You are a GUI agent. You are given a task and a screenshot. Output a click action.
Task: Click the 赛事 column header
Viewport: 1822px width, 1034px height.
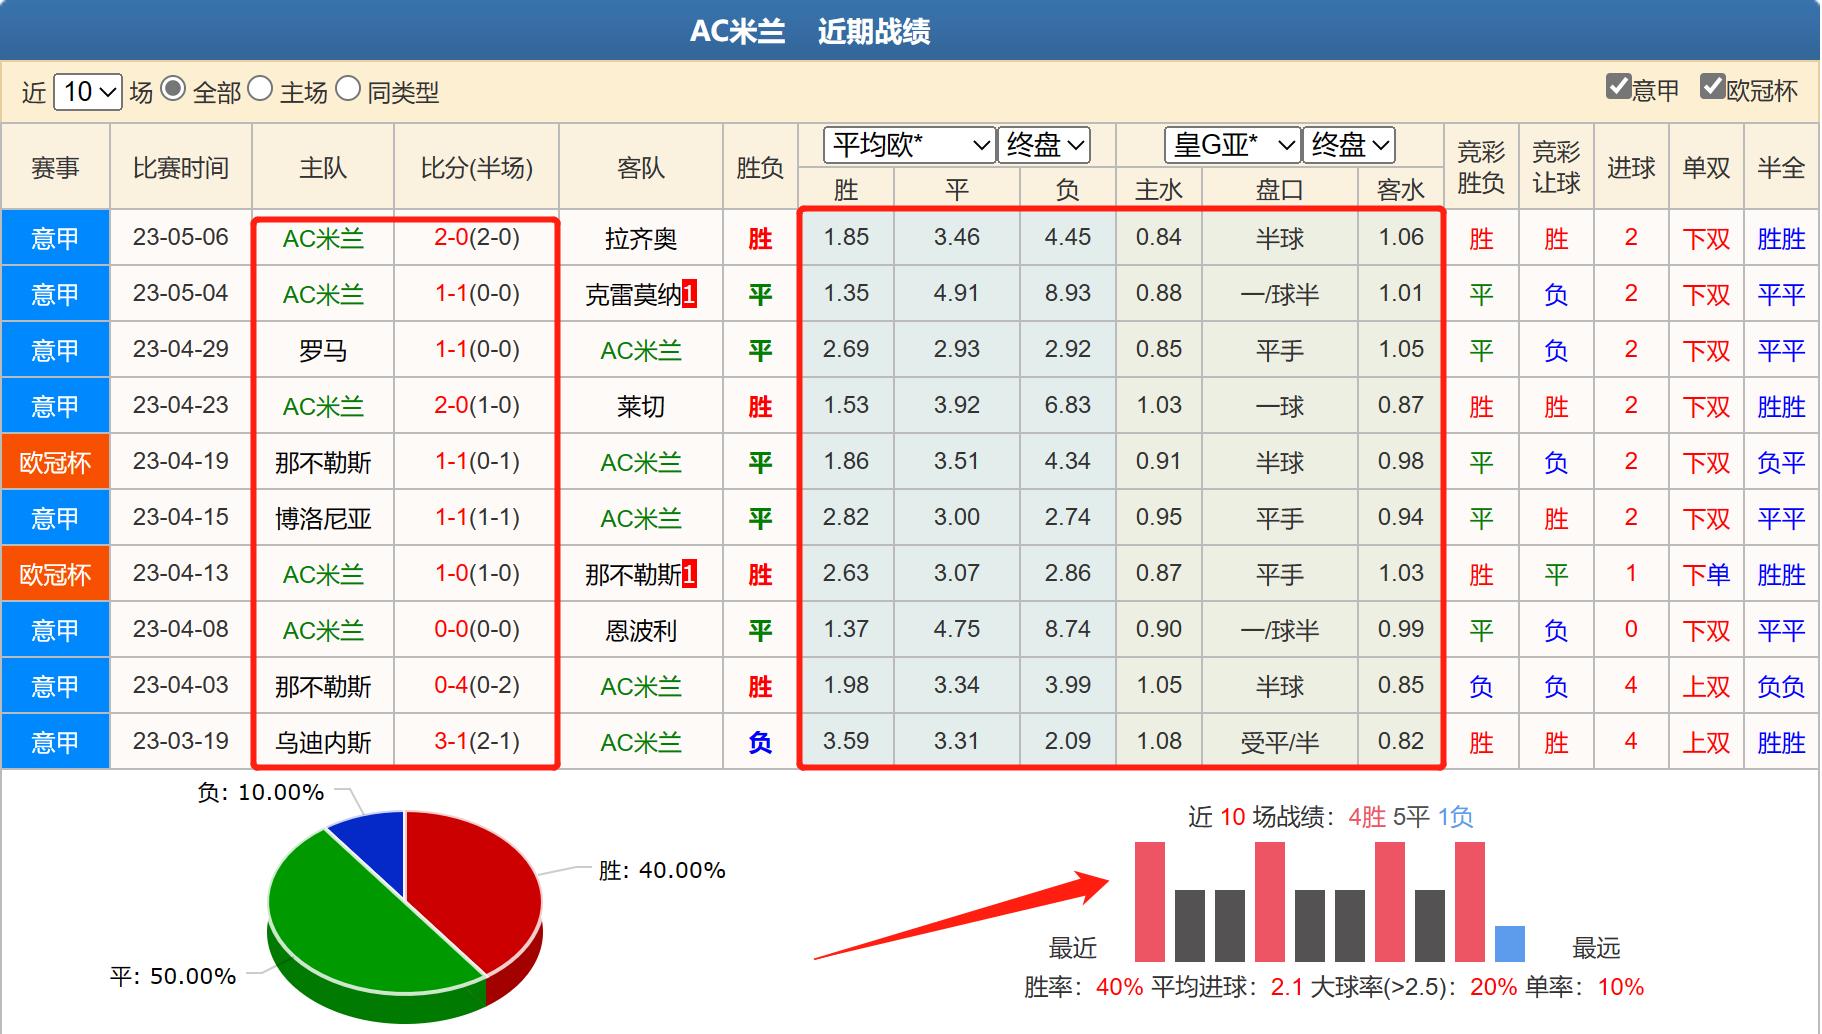[x=55, y=167]
